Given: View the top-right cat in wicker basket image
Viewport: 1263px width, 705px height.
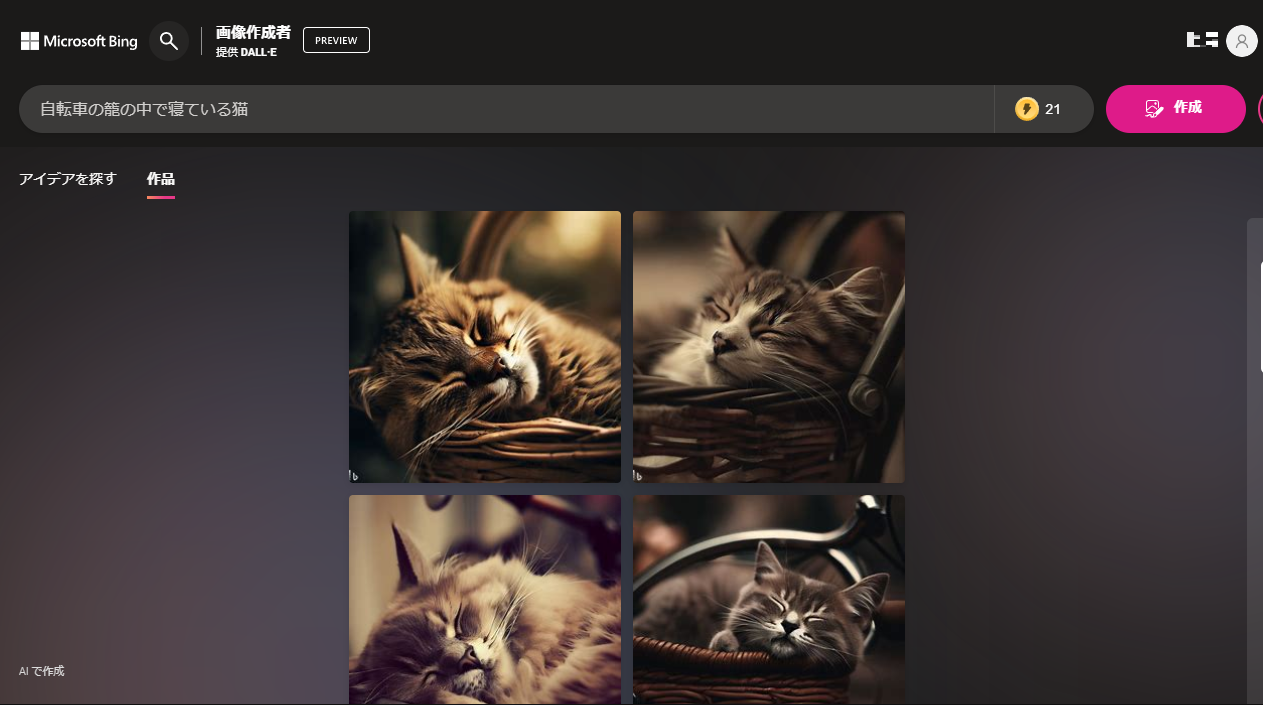Looking at the screenshot, I should point(768,346).
